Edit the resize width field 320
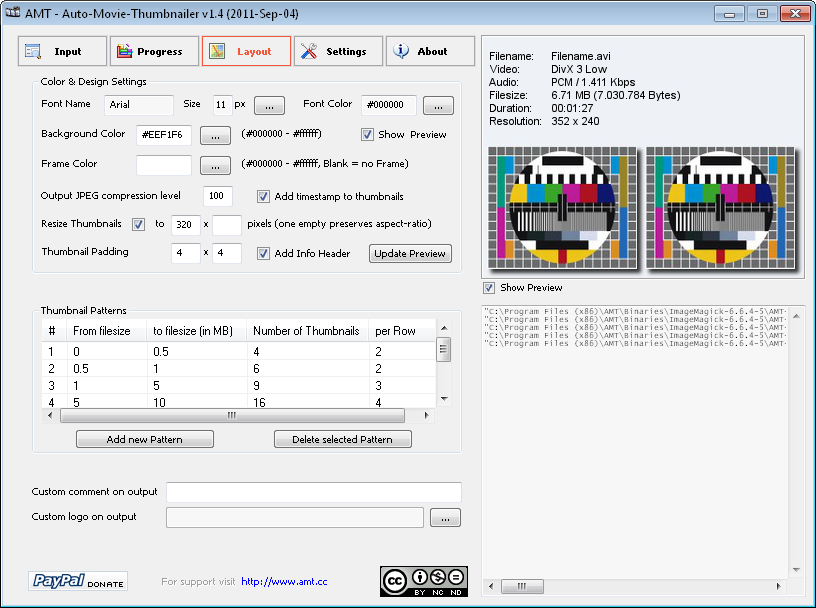The width and height of the screenshot is (816, 608). tap(186, 225)
